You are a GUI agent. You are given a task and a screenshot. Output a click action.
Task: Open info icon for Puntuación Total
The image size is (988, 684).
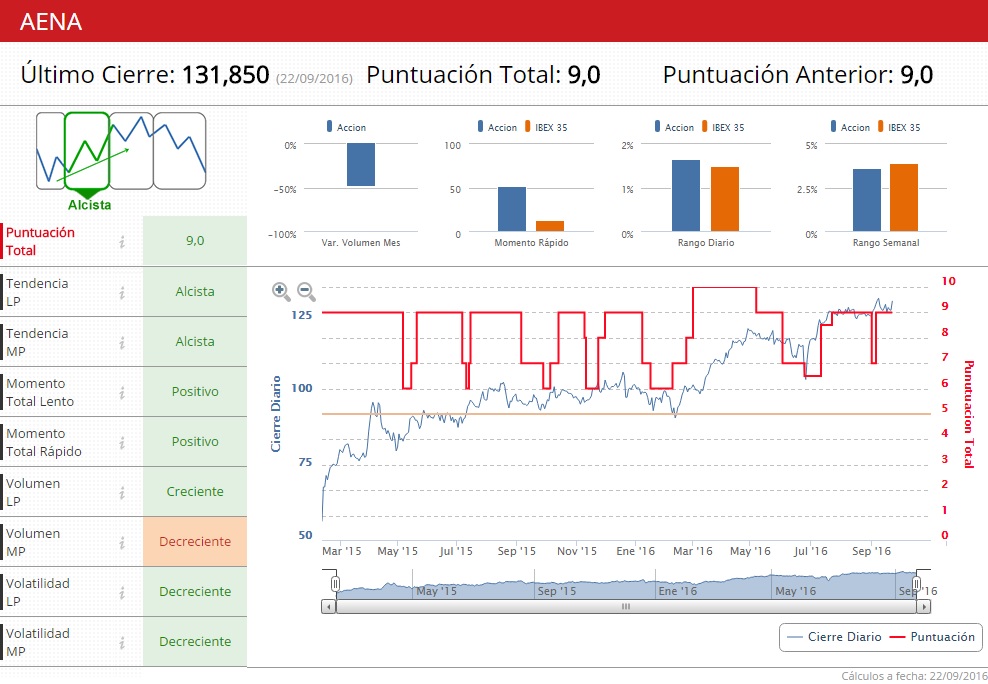[x=122, y=241]
